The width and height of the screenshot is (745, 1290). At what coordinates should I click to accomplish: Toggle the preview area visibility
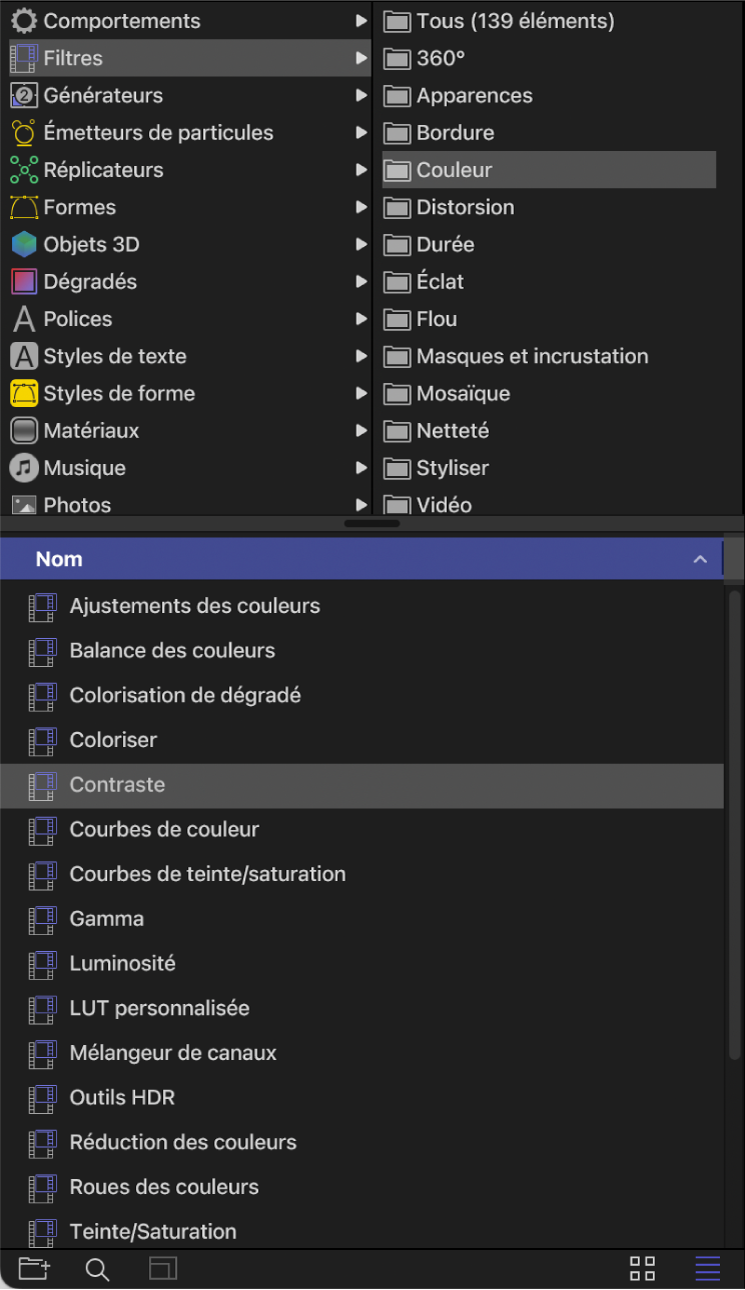coord(163,1268)
